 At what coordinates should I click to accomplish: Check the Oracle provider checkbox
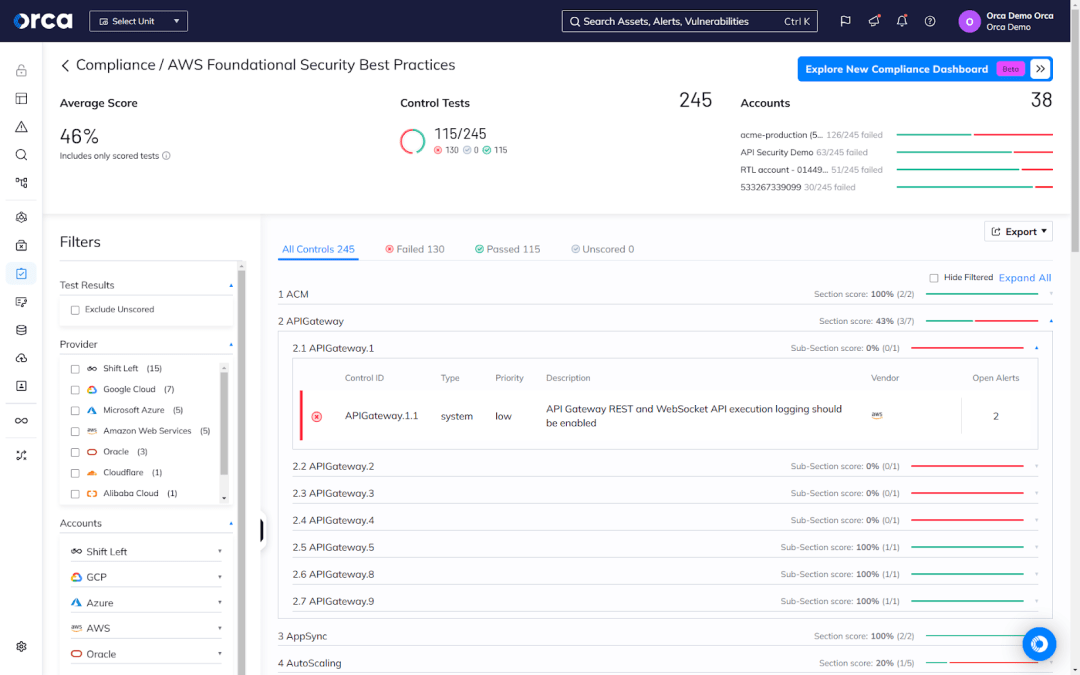pyautogui.click(x=75, y=452)
